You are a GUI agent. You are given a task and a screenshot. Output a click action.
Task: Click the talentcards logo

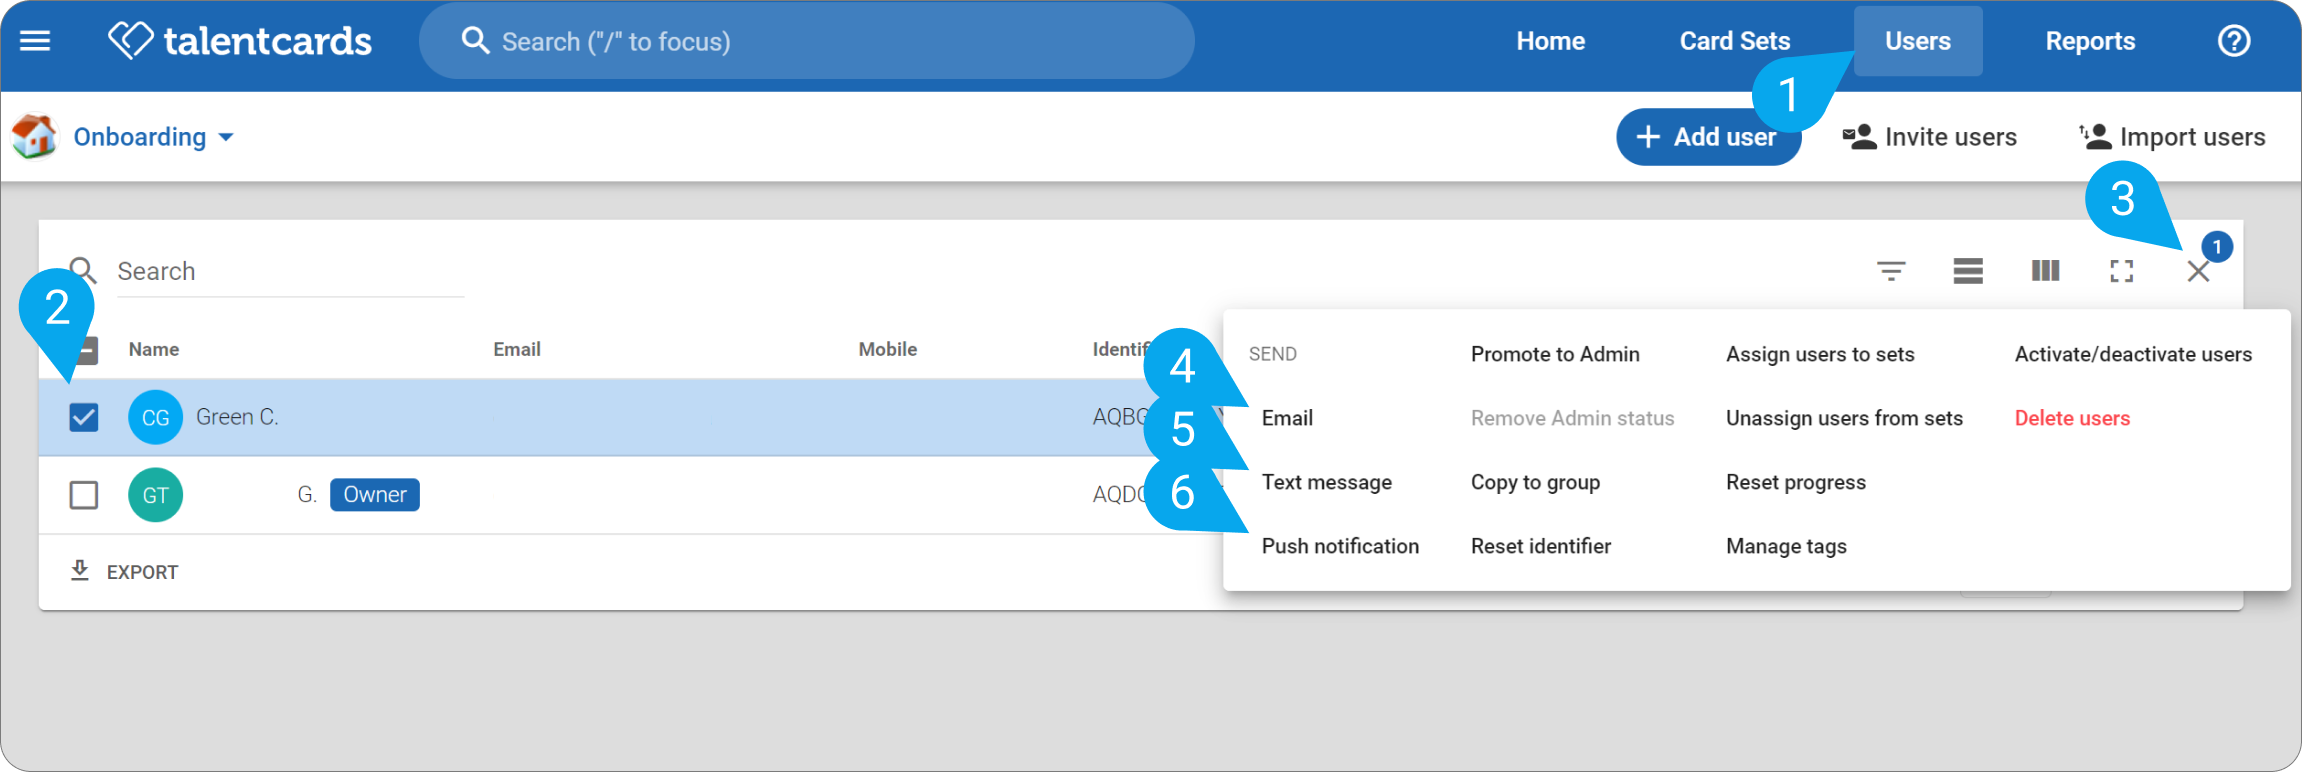pos(240,41)
